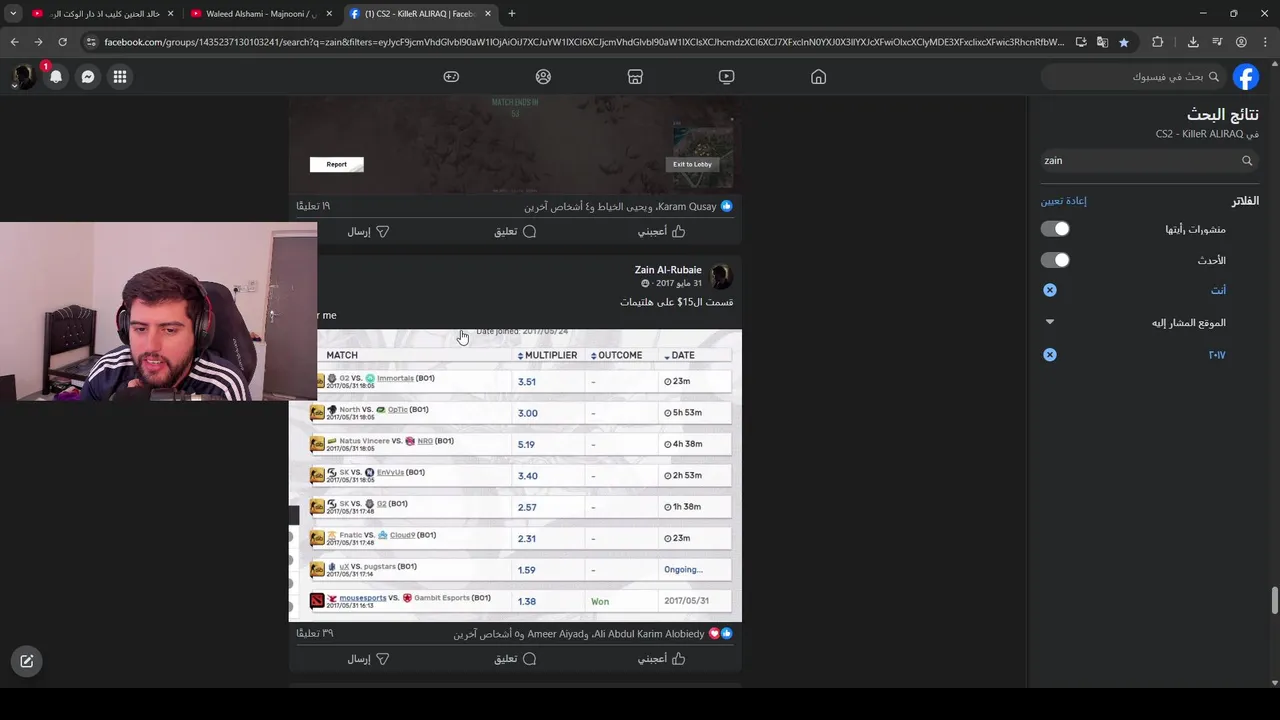Comment on the upper post
Screen dimensions: 1280x720
point(515,231)
